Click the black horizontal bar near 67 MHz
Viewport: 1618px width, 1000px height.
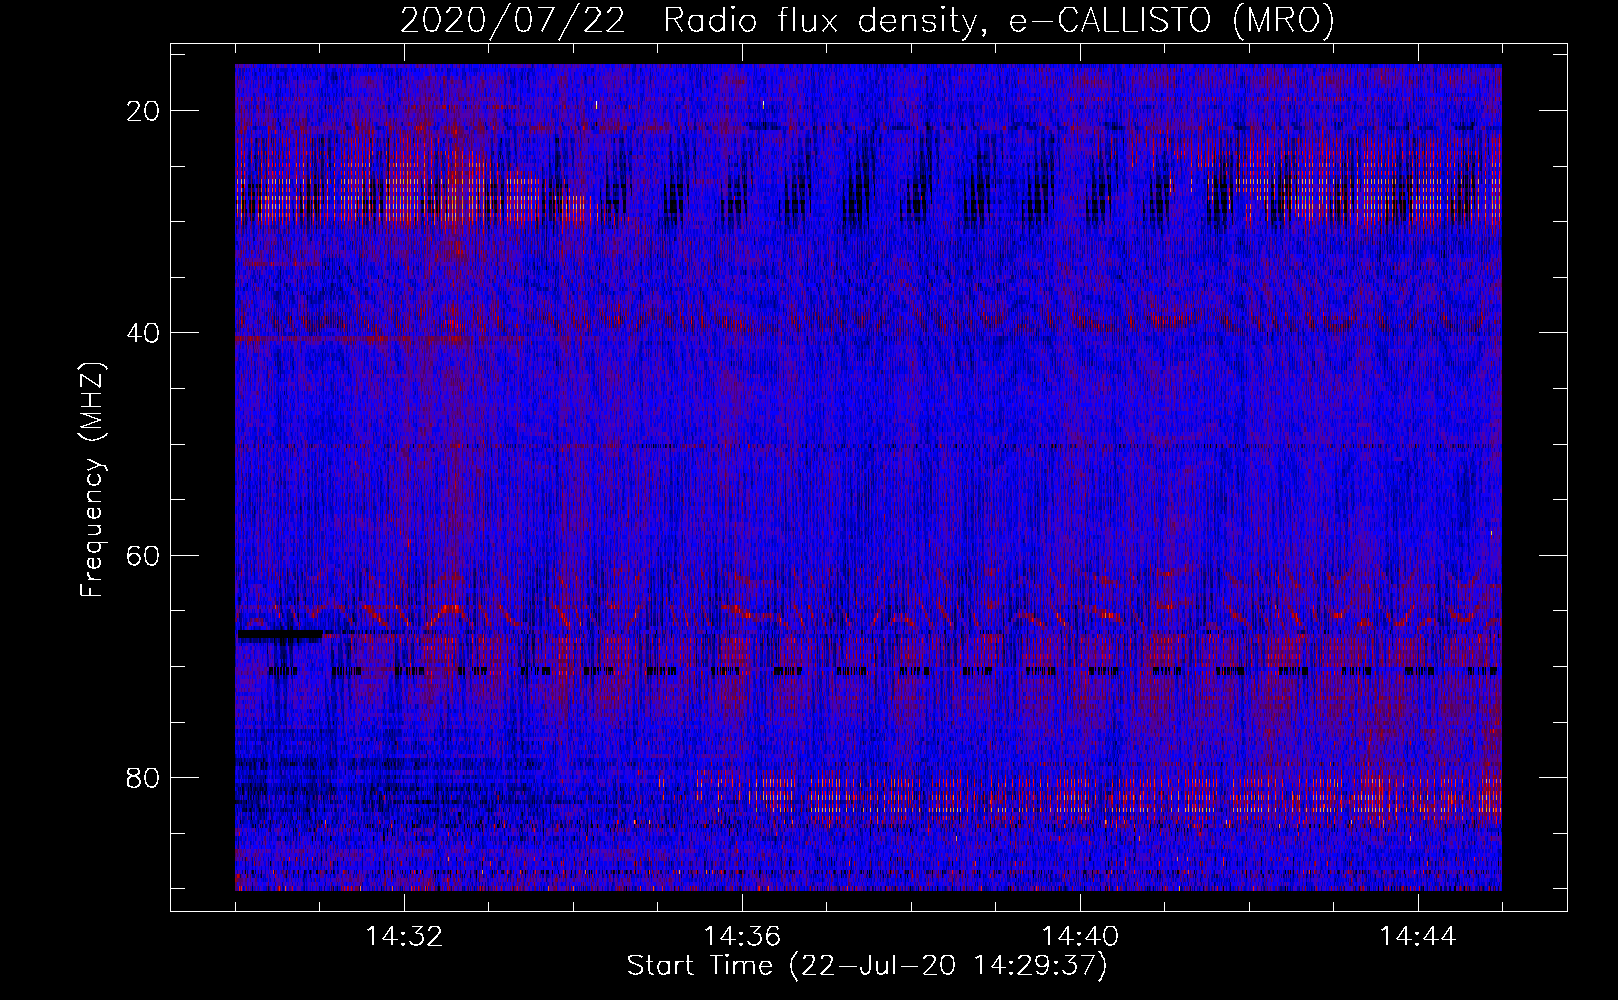[x=280, y=634]
